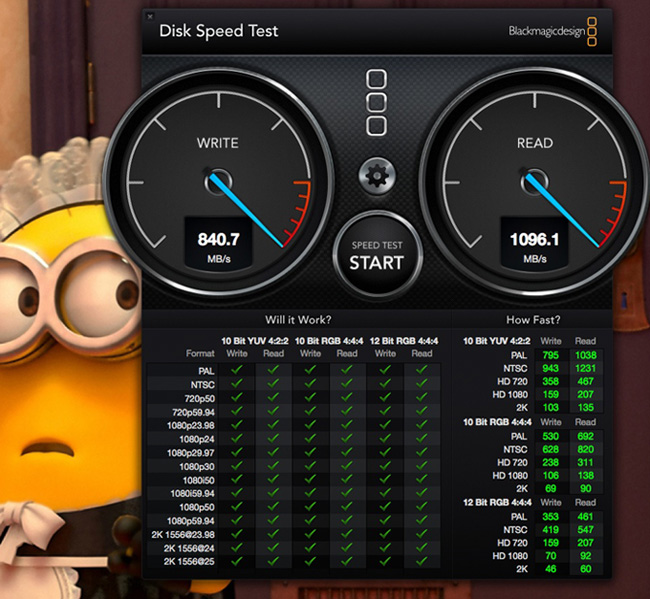Click the 720p59.94 format row label
The height and width of the screenshot is (599, 650).
(x=193, y=412)
